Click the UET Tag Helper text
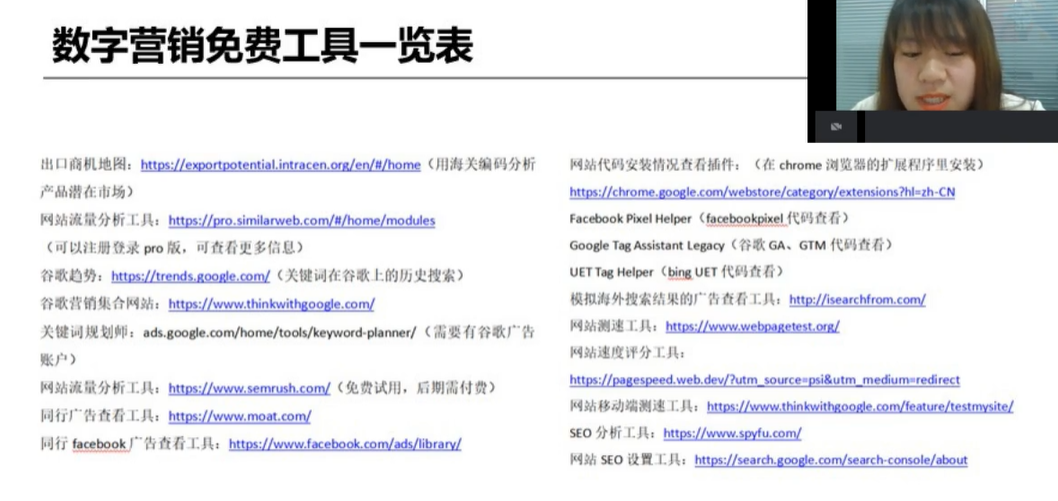The width and height of the screenshot is (1058, 501). pyautogui.click(x=612, y=272)
